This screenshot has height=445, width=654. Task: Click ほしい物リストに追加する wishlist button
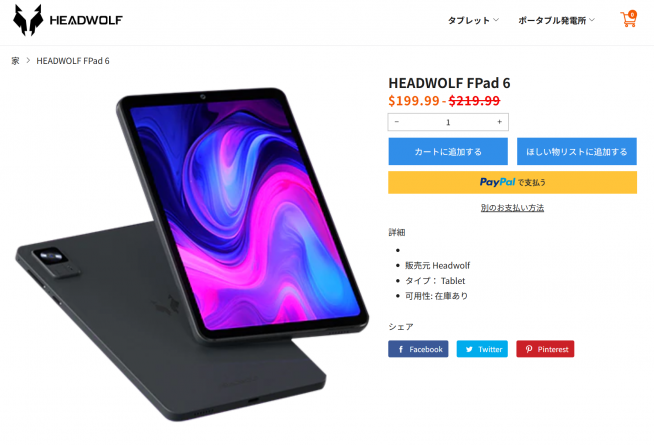(577, 151)
